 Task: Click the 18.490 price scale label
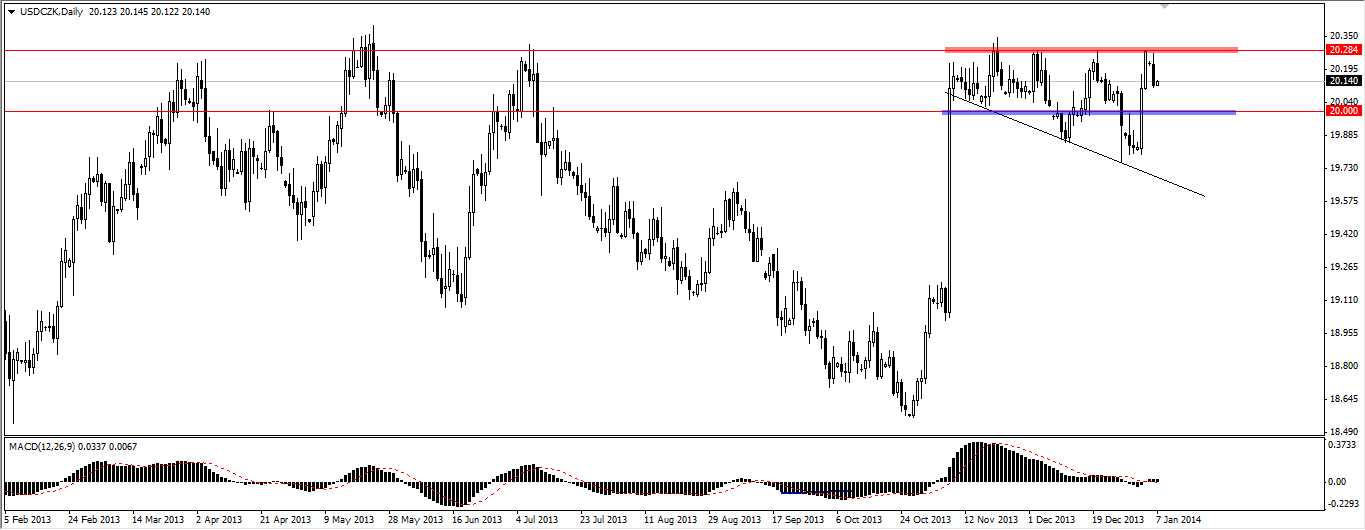[x=1343, y=430]
